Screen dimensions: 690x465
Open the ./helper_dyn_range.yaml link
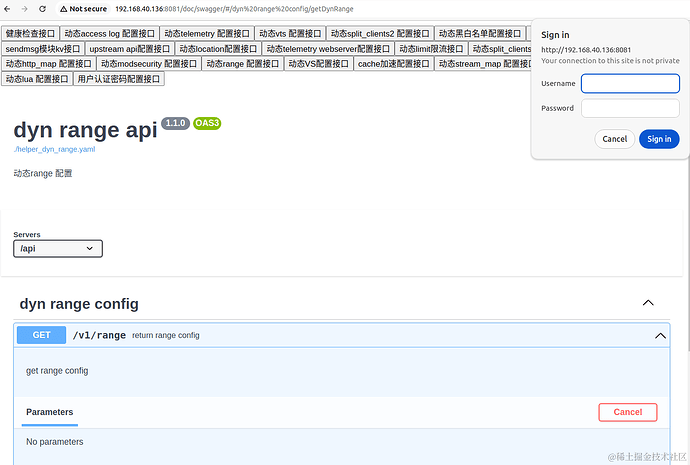pyautogui.click(x=54, y=149)
